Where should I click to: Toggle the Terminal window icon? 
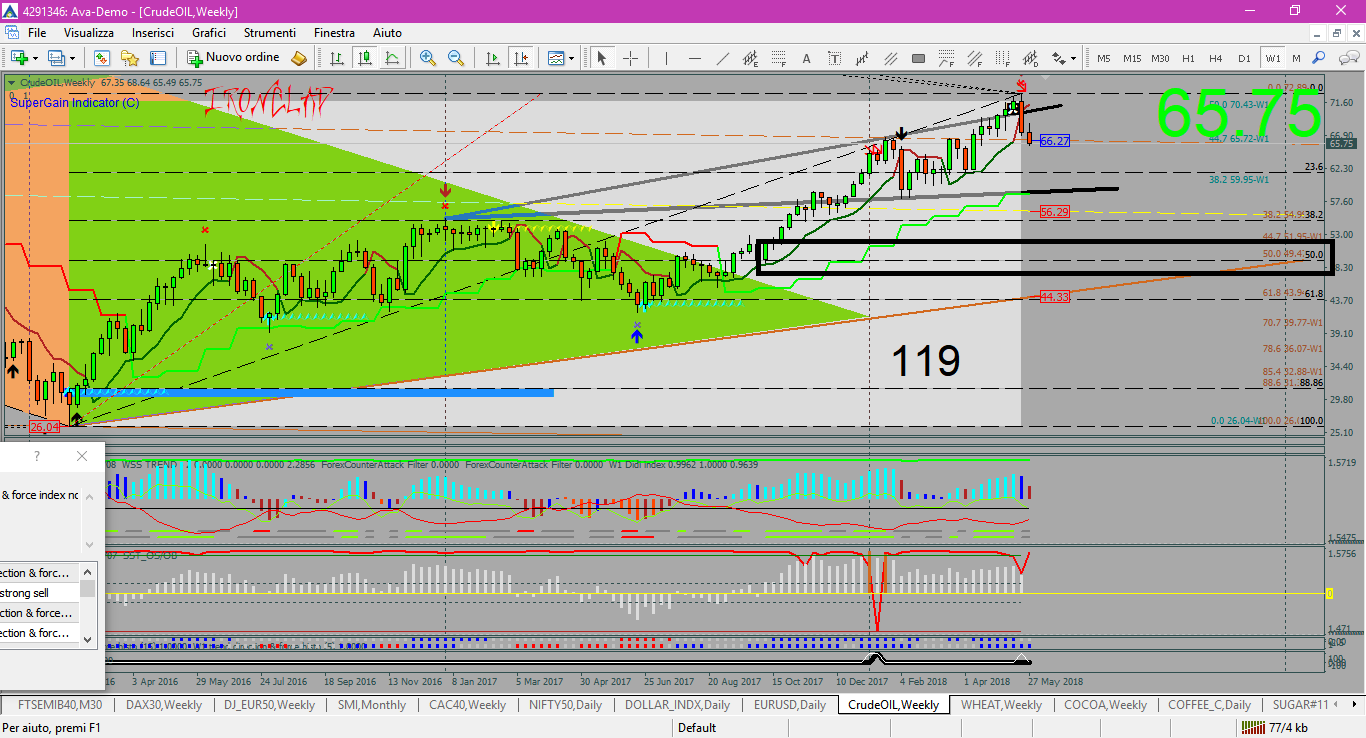159,57
